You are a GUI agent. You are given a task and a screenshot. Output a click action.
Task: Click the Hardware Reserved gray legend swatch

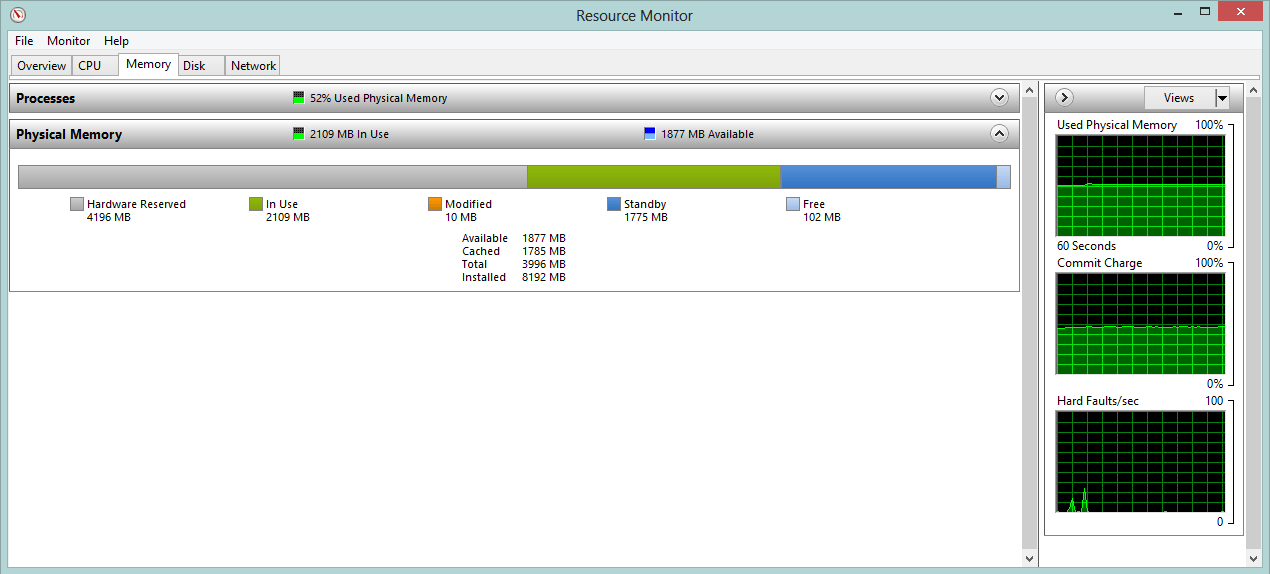77,204
